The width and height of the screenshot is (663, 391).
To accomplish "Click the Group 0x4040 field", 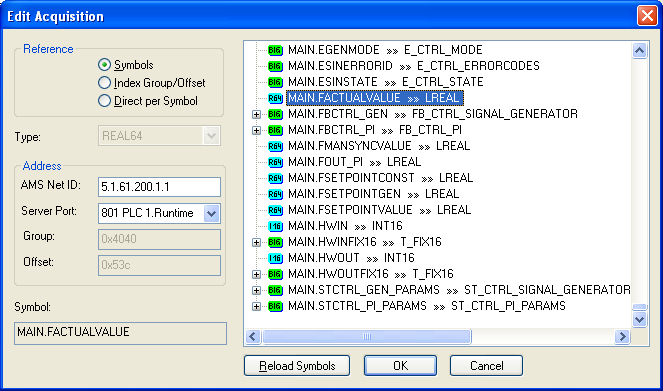I will 159,239.
